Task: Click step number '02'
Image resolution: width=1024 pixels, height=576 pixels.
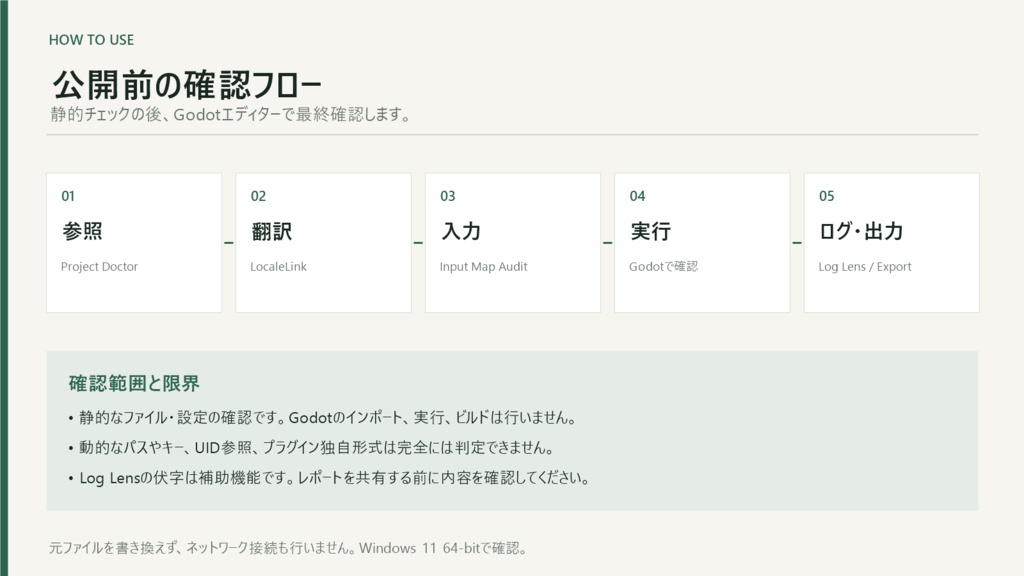Action: point(259,196)
